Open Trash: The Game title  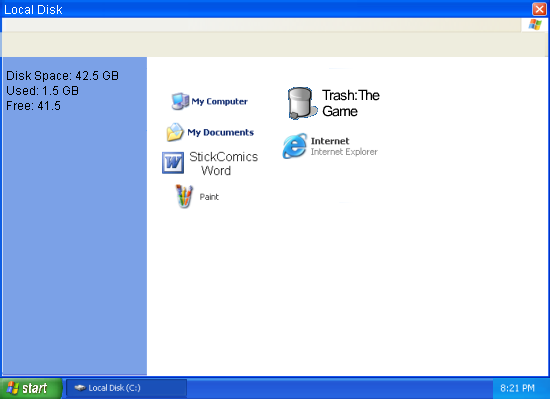pyautogui.click(x=351, y=103)
